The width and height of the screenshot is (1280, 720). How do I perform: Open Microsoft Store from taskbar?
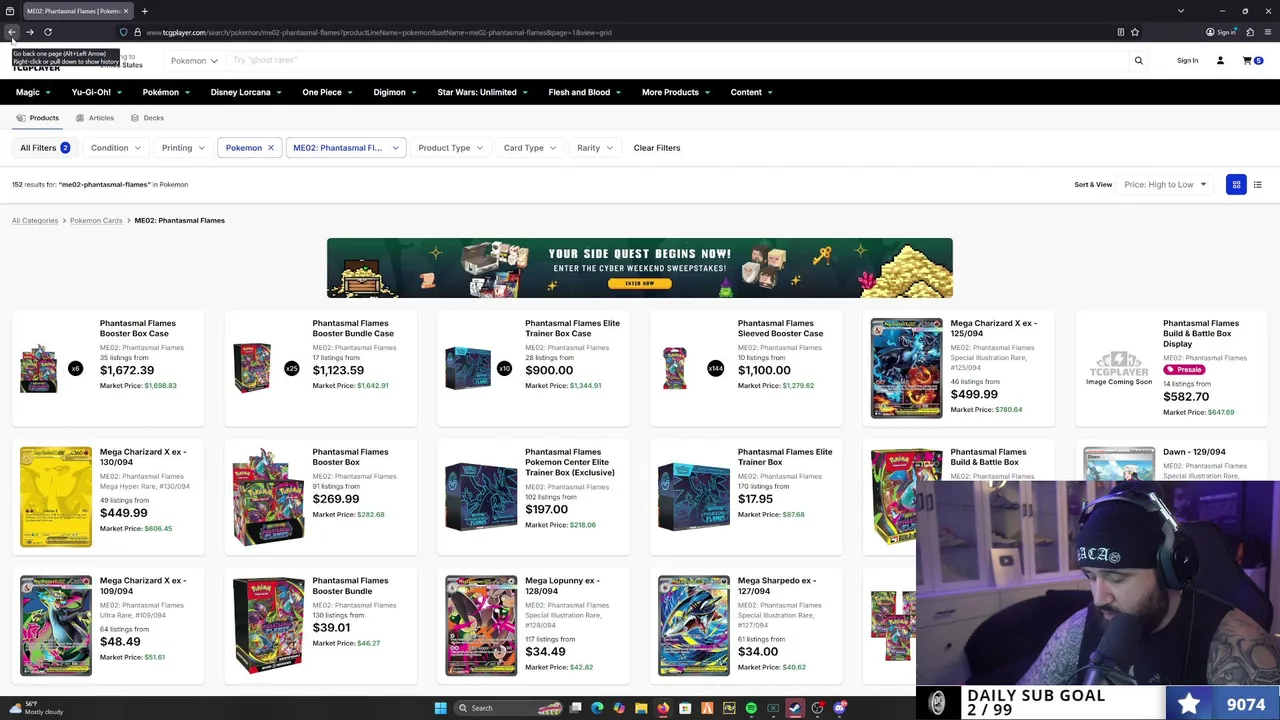point(685,708)
